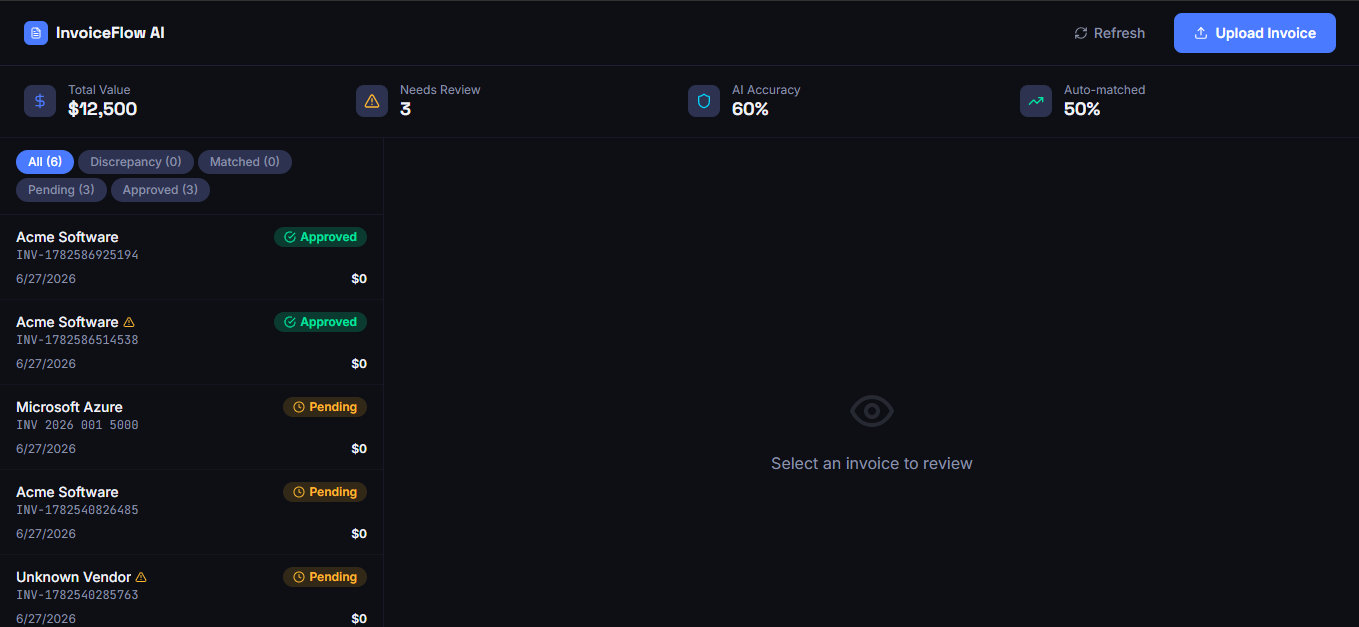Viewport: 1359px width, 627px height.
Task: Filter invoices by Discrepancy (0)
Action: click(x=136, y=162)
